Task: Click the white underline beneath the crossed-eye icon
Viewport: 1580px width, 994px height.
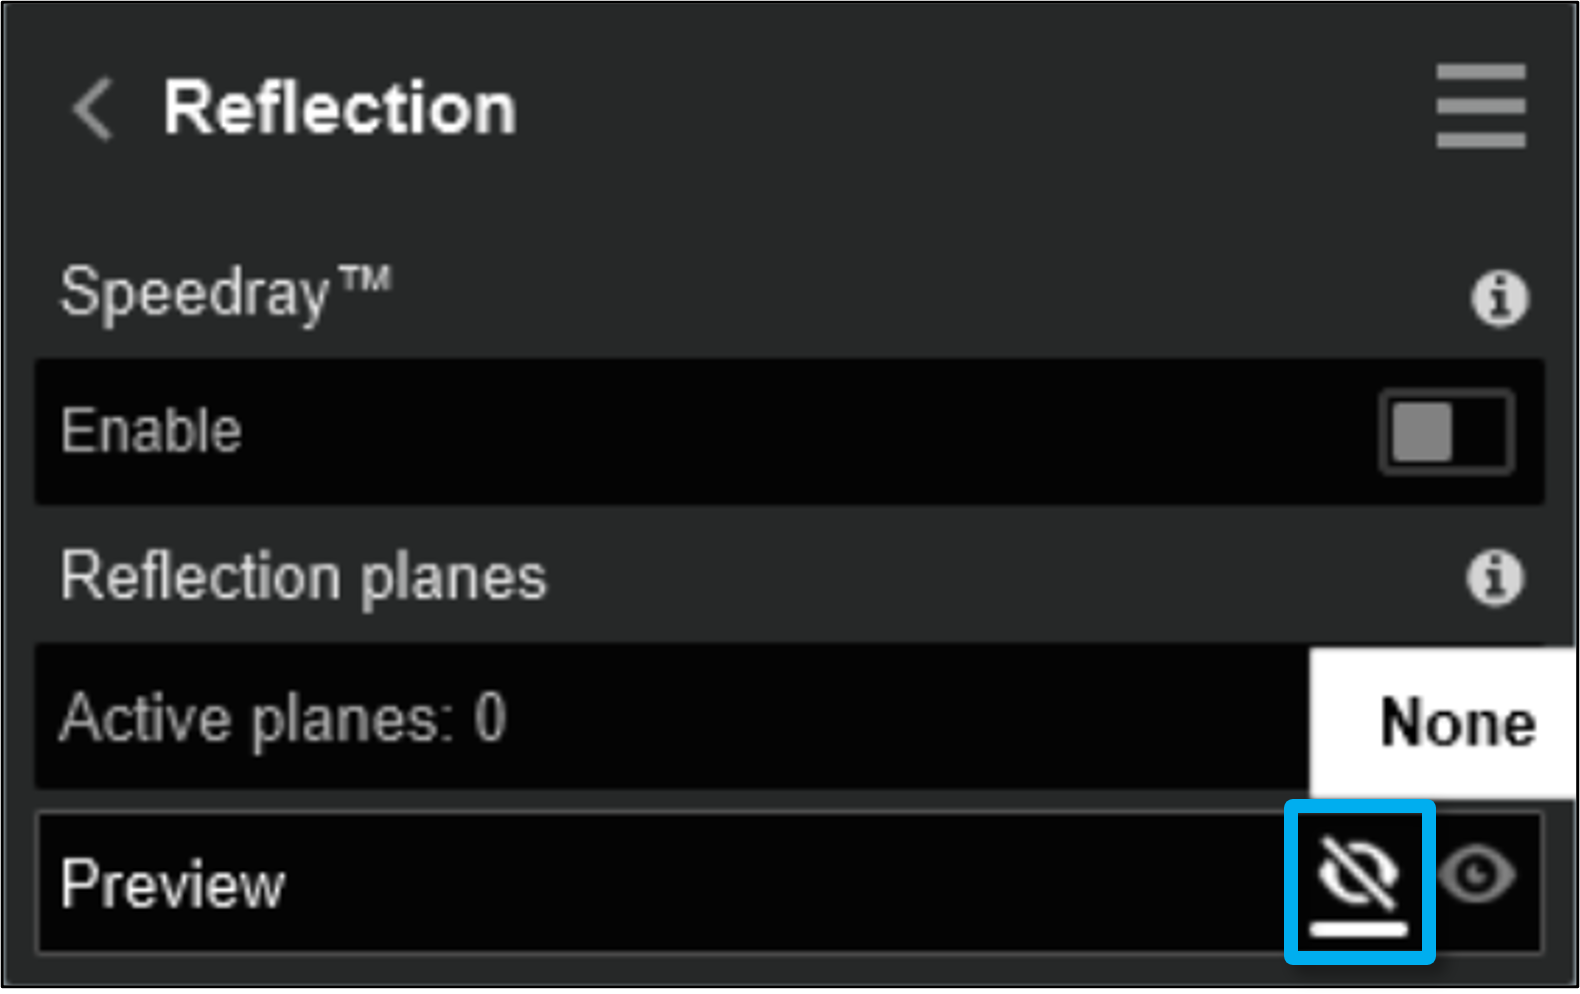Action: point(1358,929)
